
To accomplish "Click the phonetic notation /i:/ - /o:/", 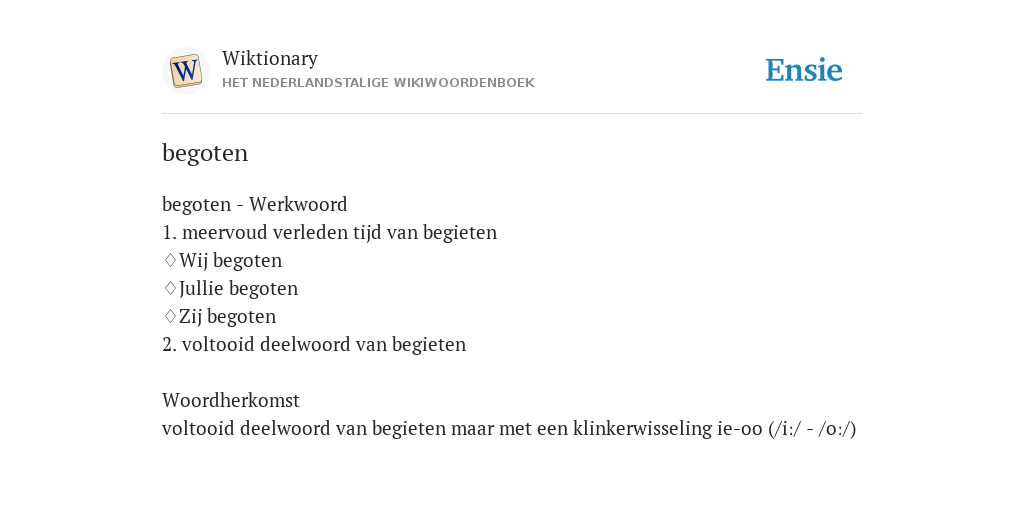I will (x=812, y=429).
